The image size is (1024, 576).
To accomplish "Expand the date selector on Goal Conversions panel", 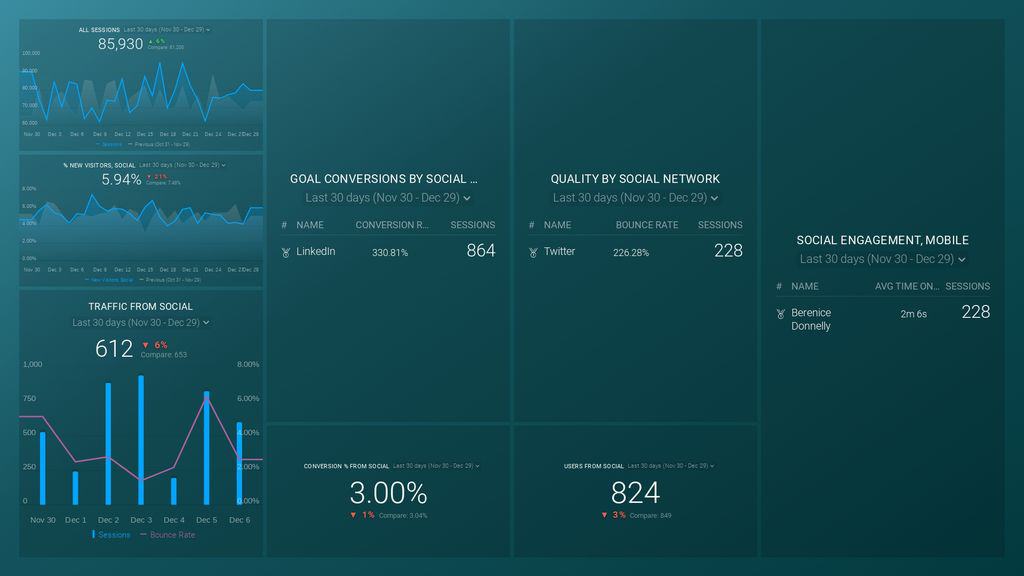I will pyautogui.click(x=466, y=197).
